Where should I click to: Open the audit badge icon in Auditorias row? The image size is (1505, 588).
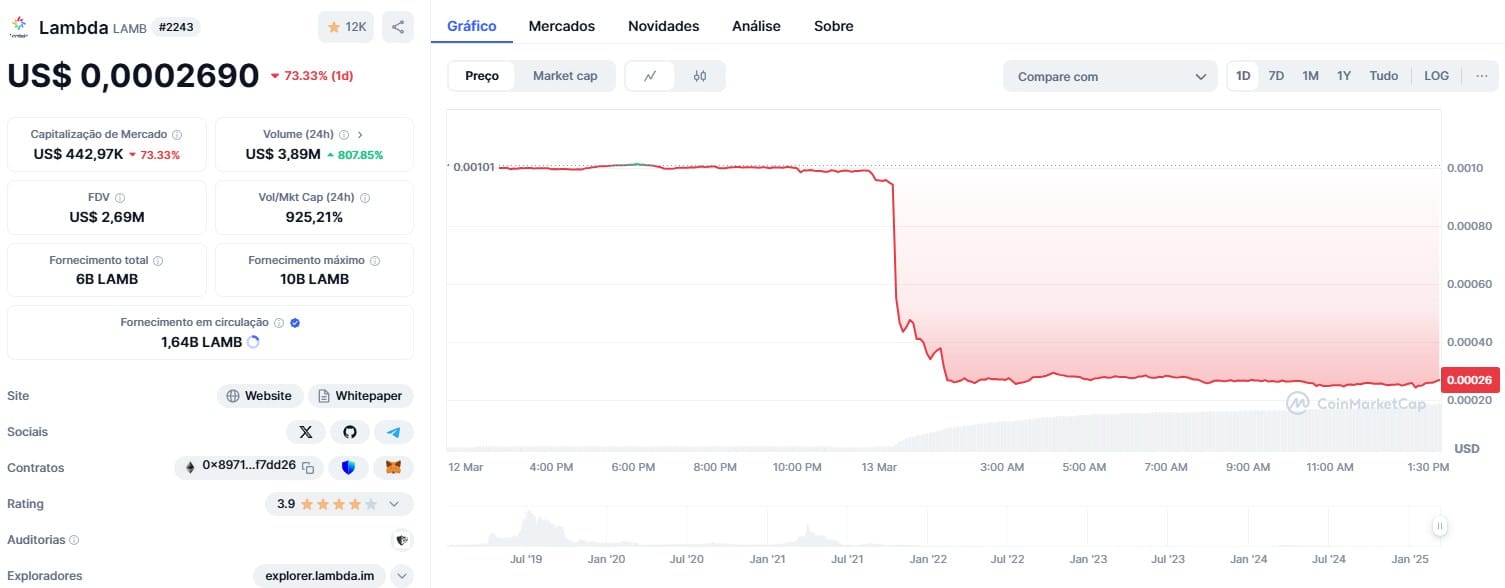(401, 540)
